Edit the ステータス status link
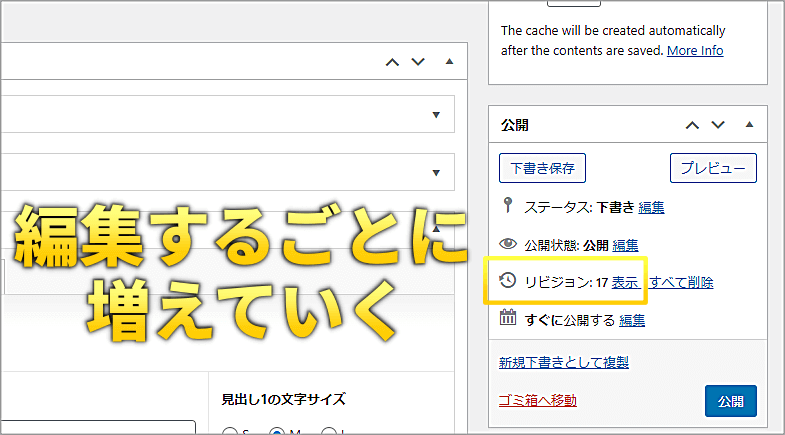The height and width of the screenshot is (435, 785). tap(651, 207)
